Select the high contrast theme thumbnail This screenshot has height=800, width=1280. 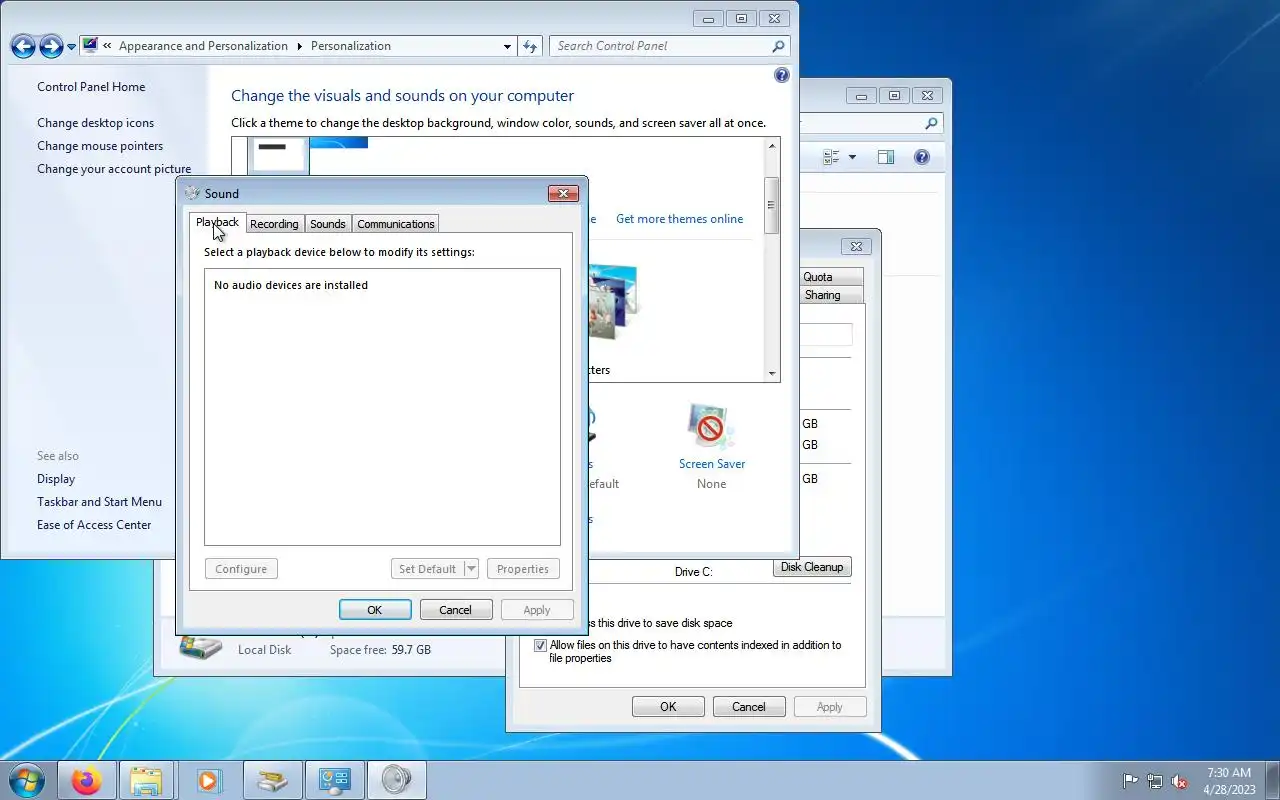280,155
